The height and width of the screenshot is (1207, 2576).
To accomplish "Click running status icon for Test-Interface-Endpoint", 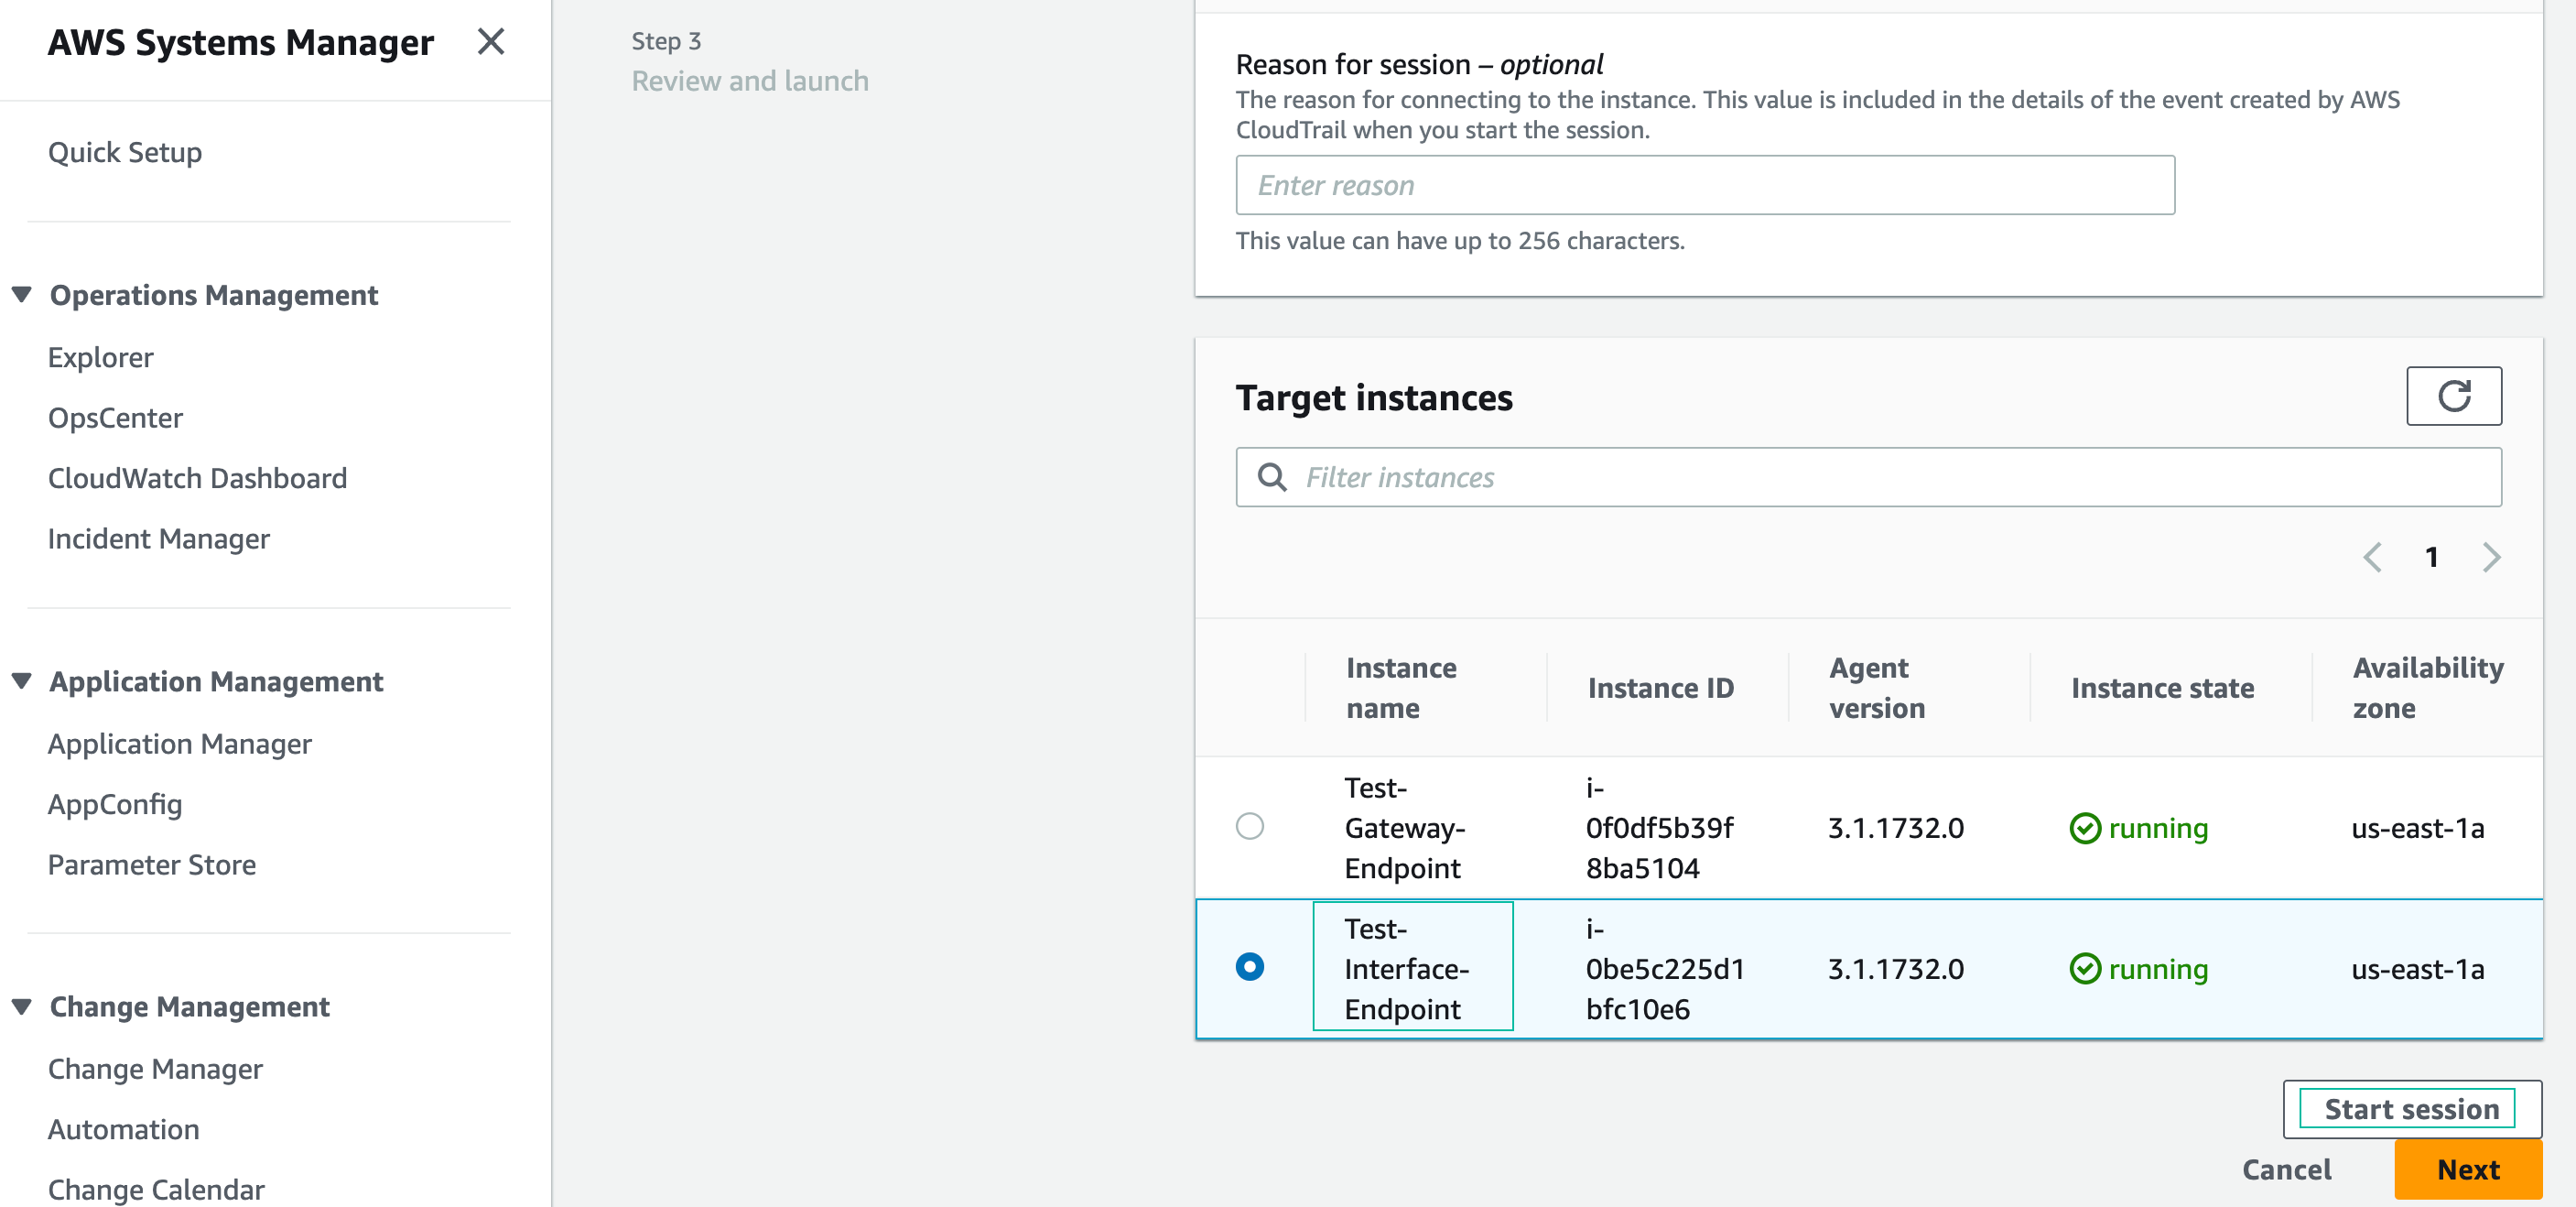I will tap(2084, 969).
